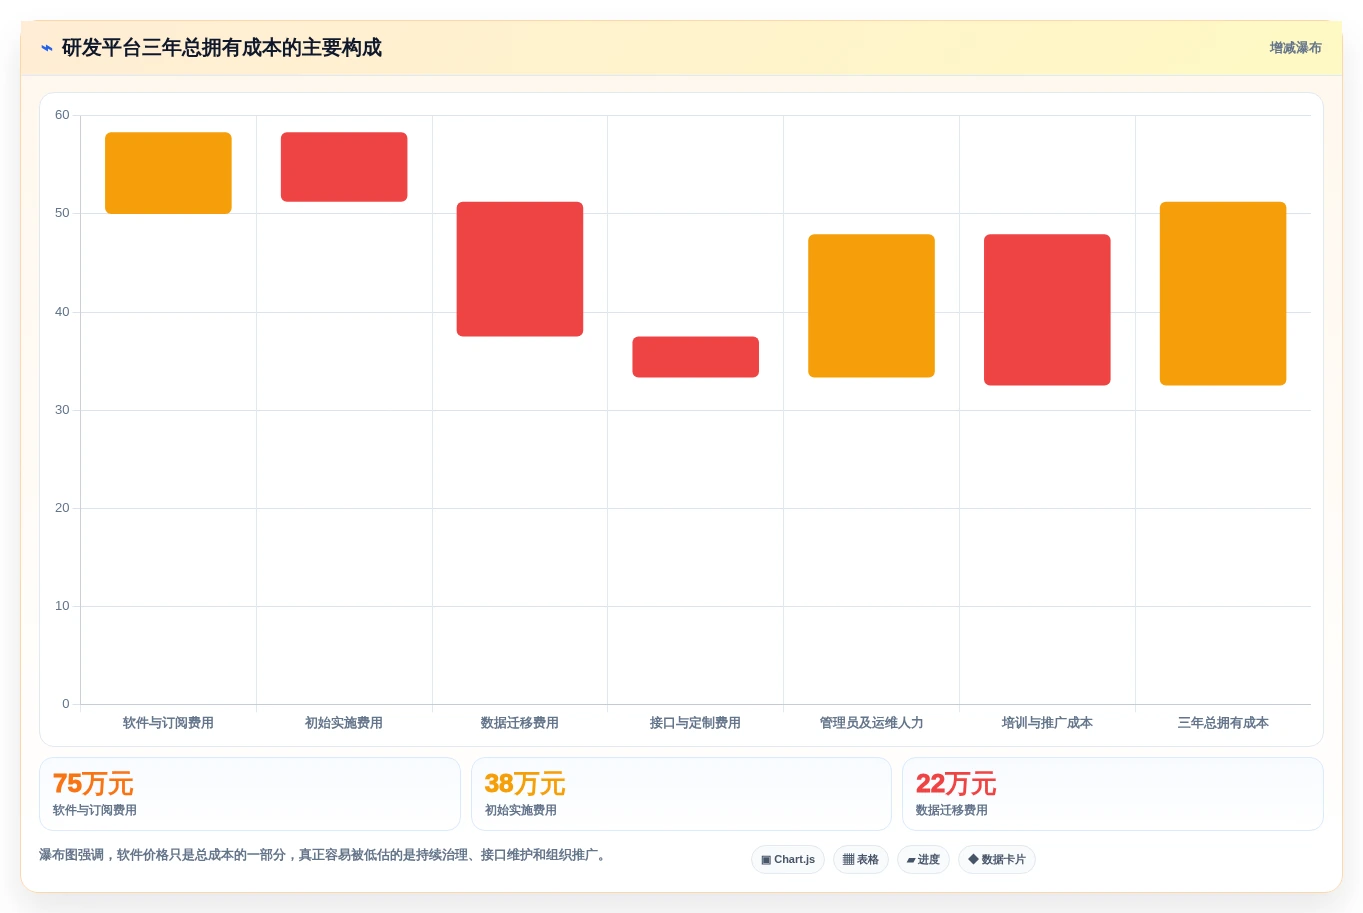Screen dimensions: 1363x913
Task: Click the x-axis label 初始实施费用
Action: pyautogui.click(x=344, y=723)
